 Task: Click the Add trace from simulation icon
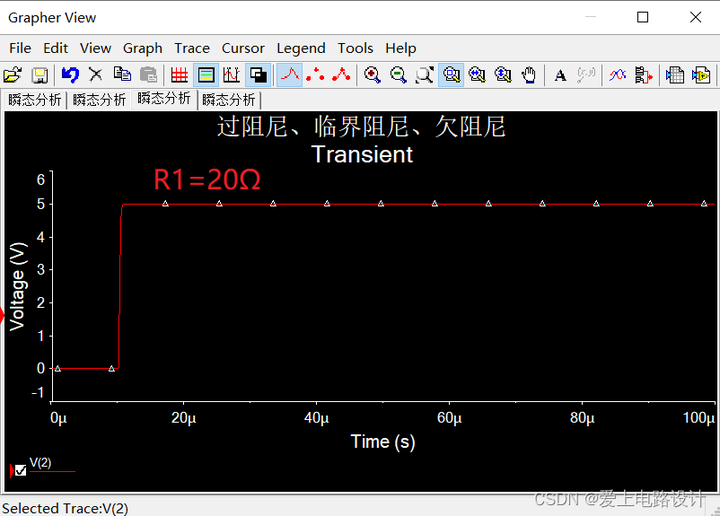coord(644,75)
